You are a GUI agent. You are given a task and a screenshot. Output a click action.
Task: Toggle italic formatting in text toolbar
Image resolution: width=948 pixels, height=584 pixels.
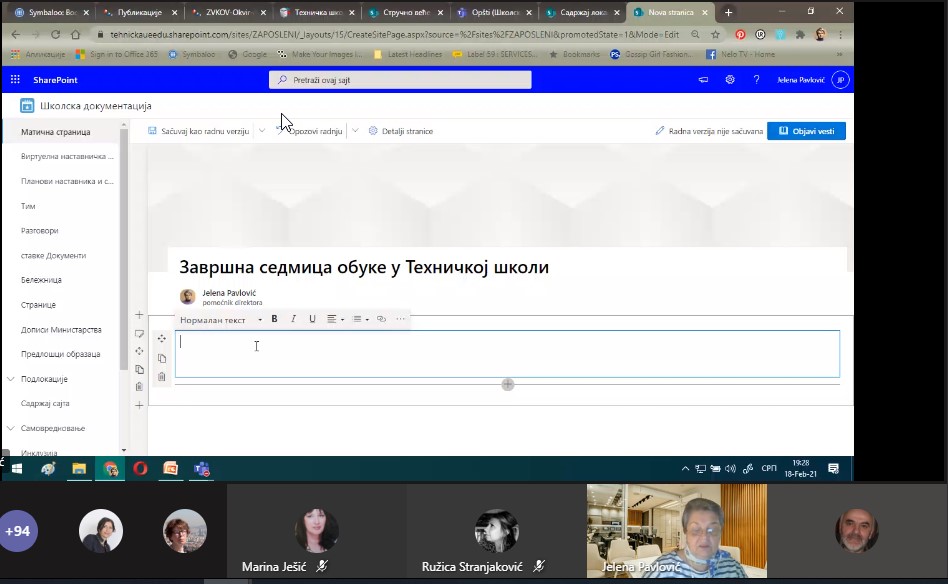click(293, 319)
